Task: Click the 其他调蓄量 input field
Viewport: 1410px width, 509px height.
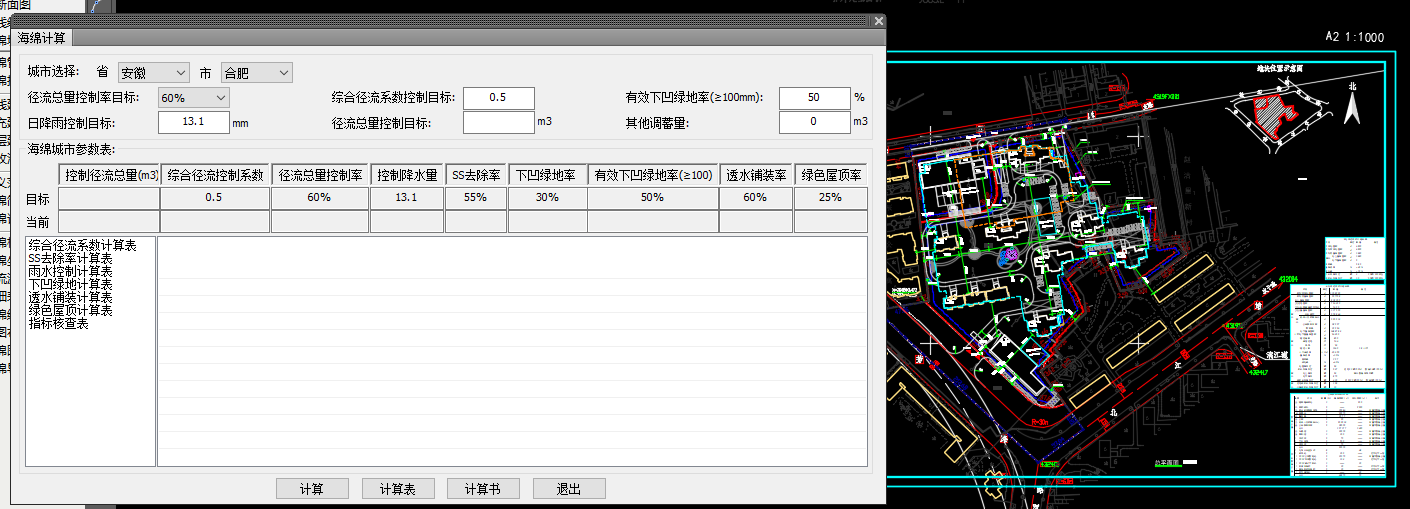Action: (x=813, y=122)
